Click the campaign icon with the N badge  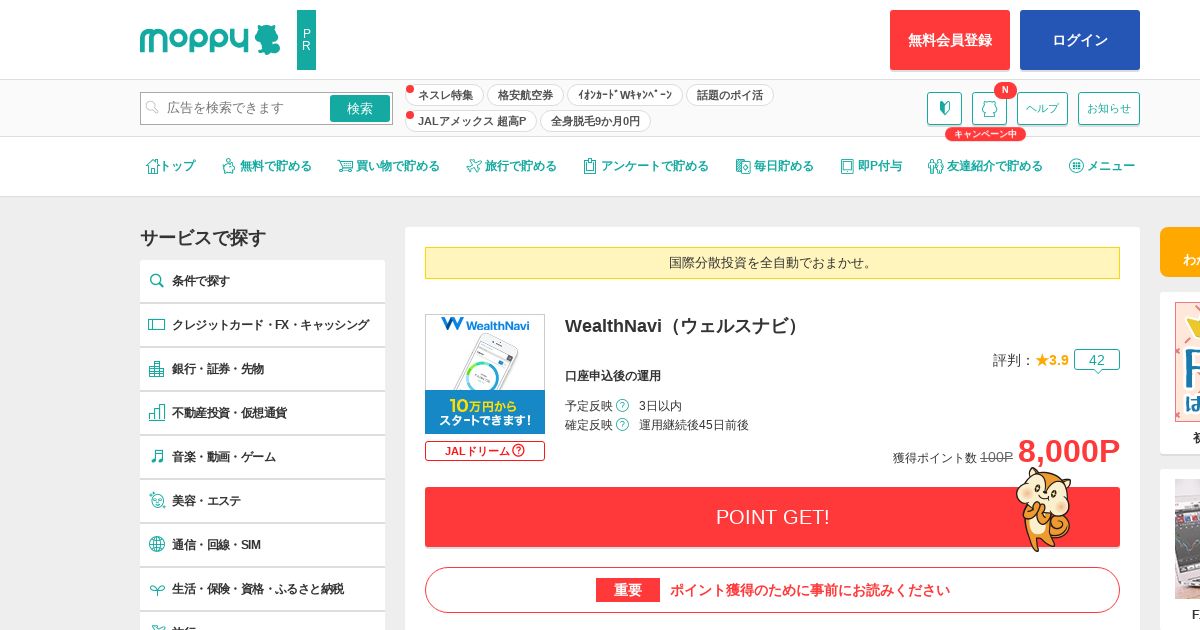click(x=989, y=108)
